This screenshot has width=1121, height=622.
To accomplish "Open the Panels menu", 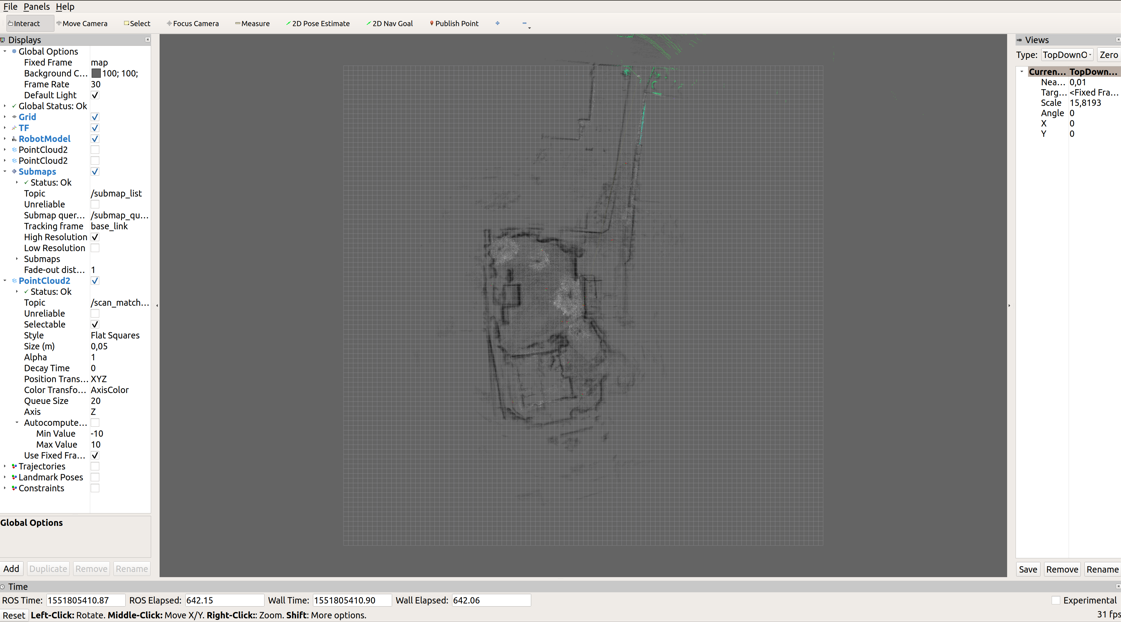I will 36,7.
